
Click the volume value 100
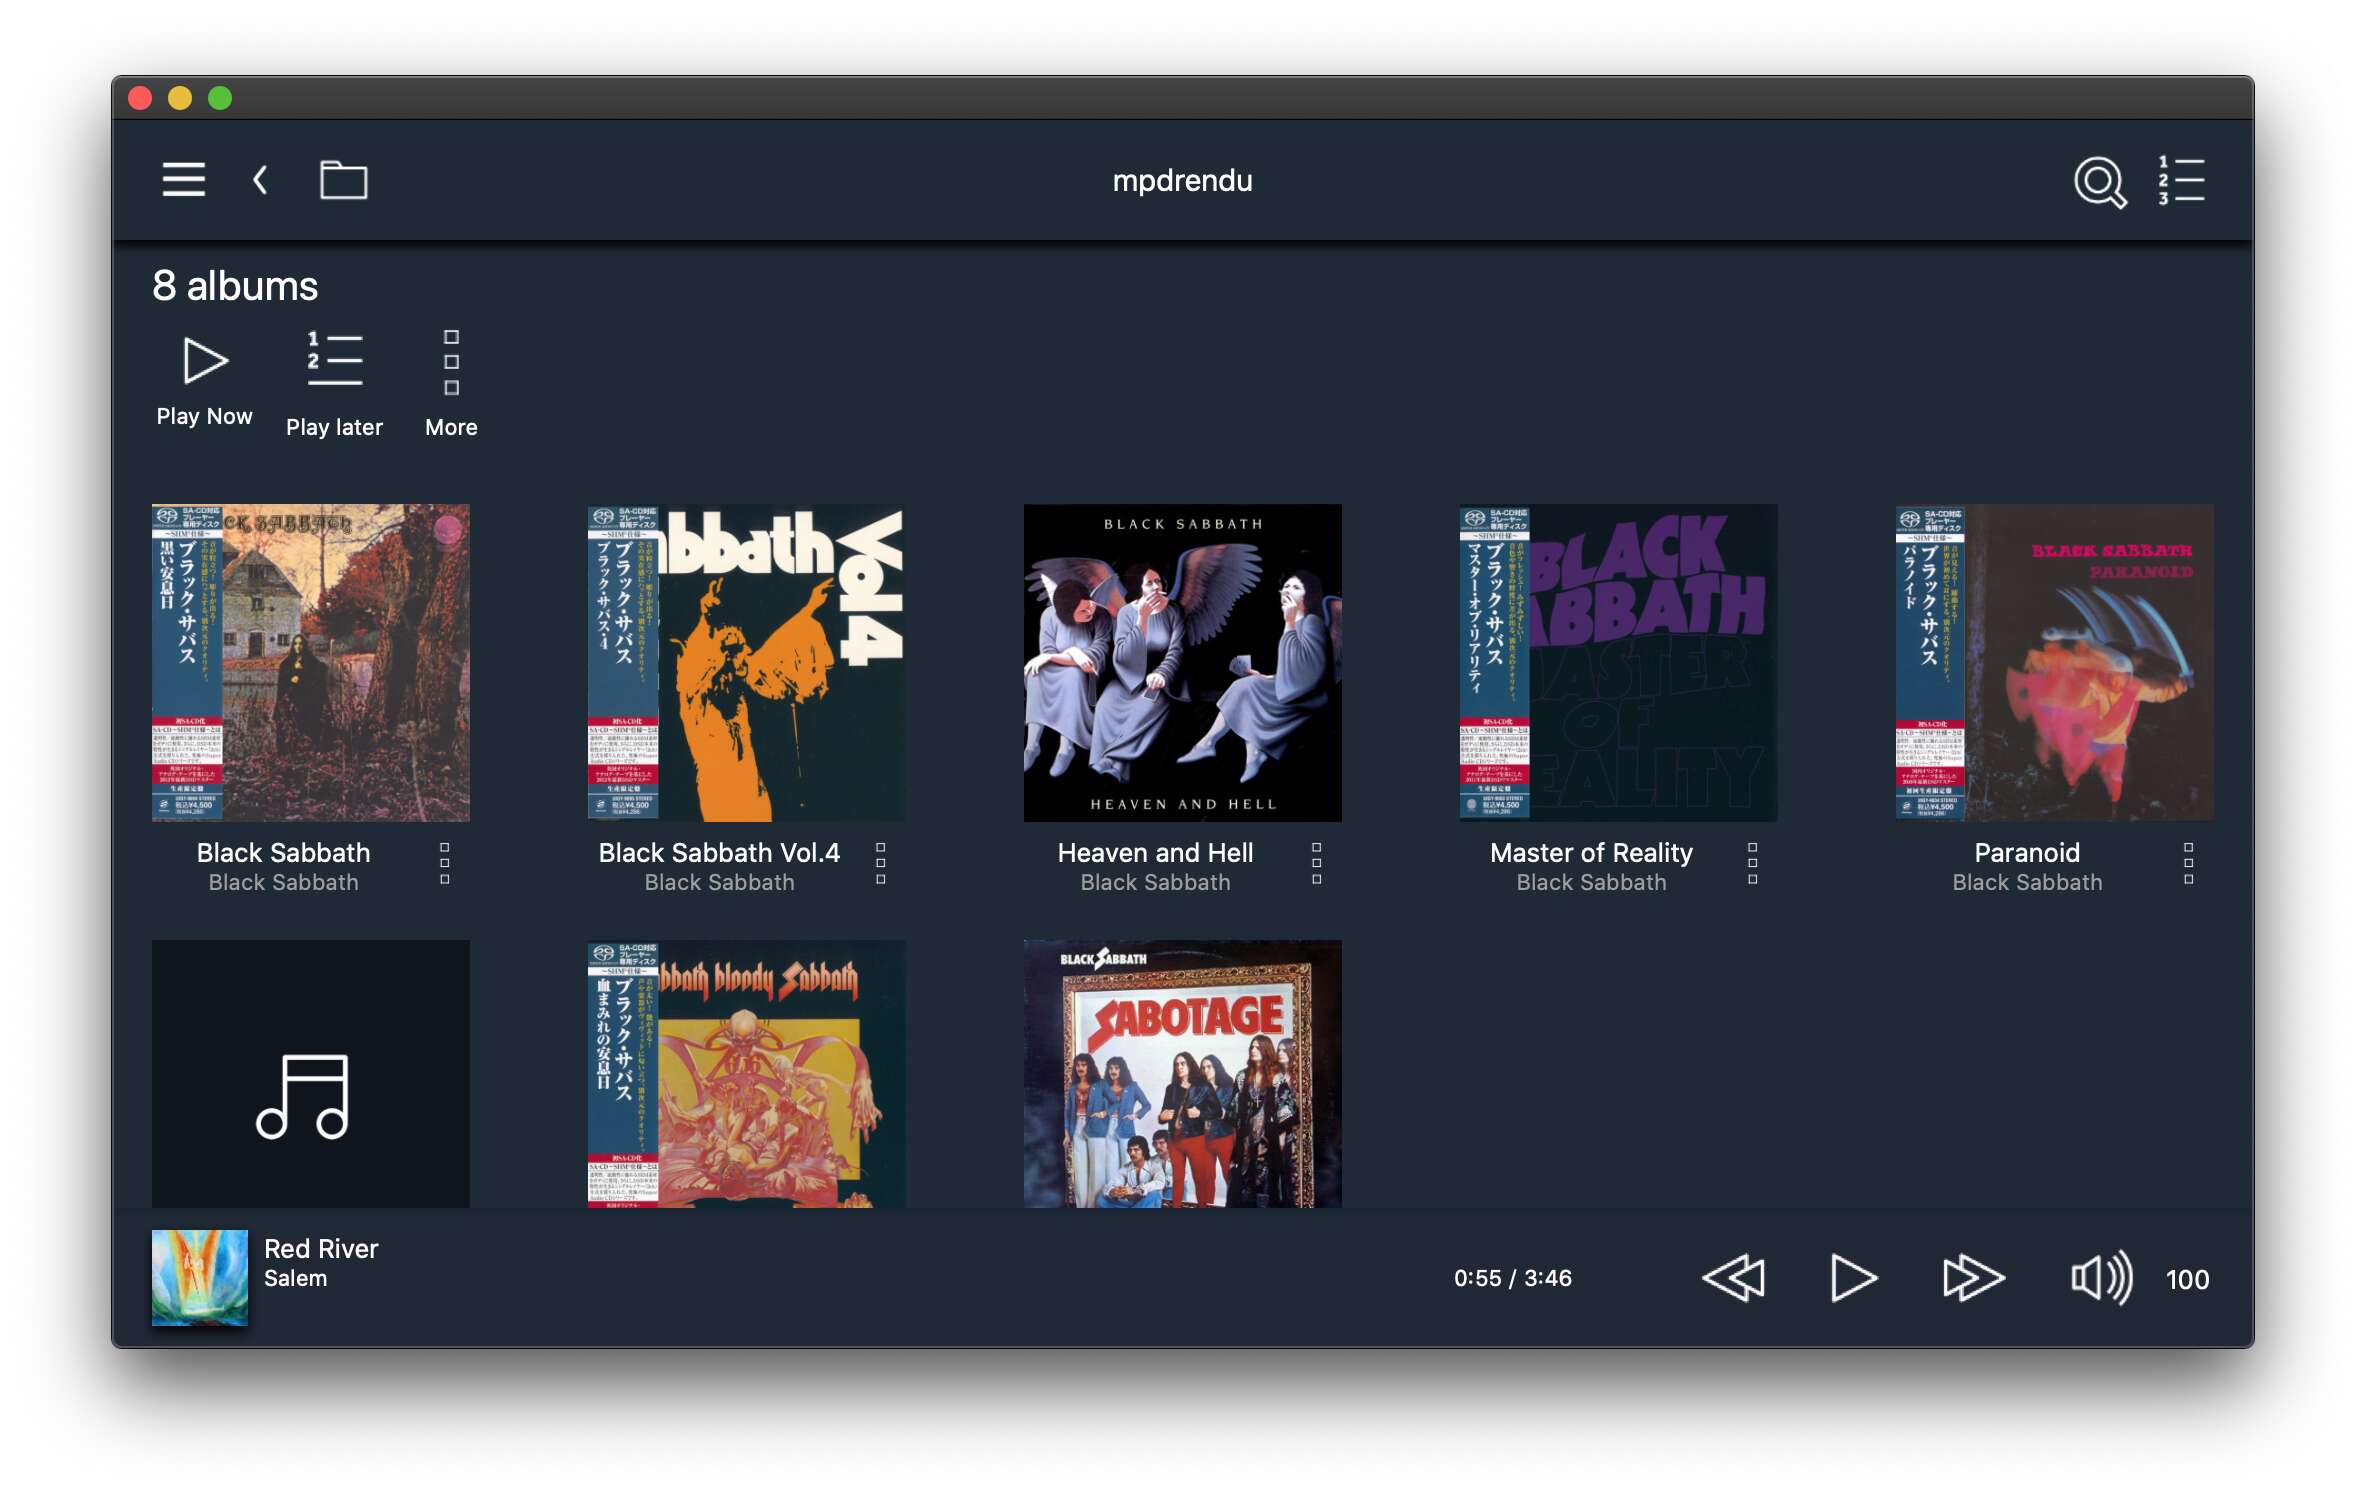click(x=2187, y=1279)
